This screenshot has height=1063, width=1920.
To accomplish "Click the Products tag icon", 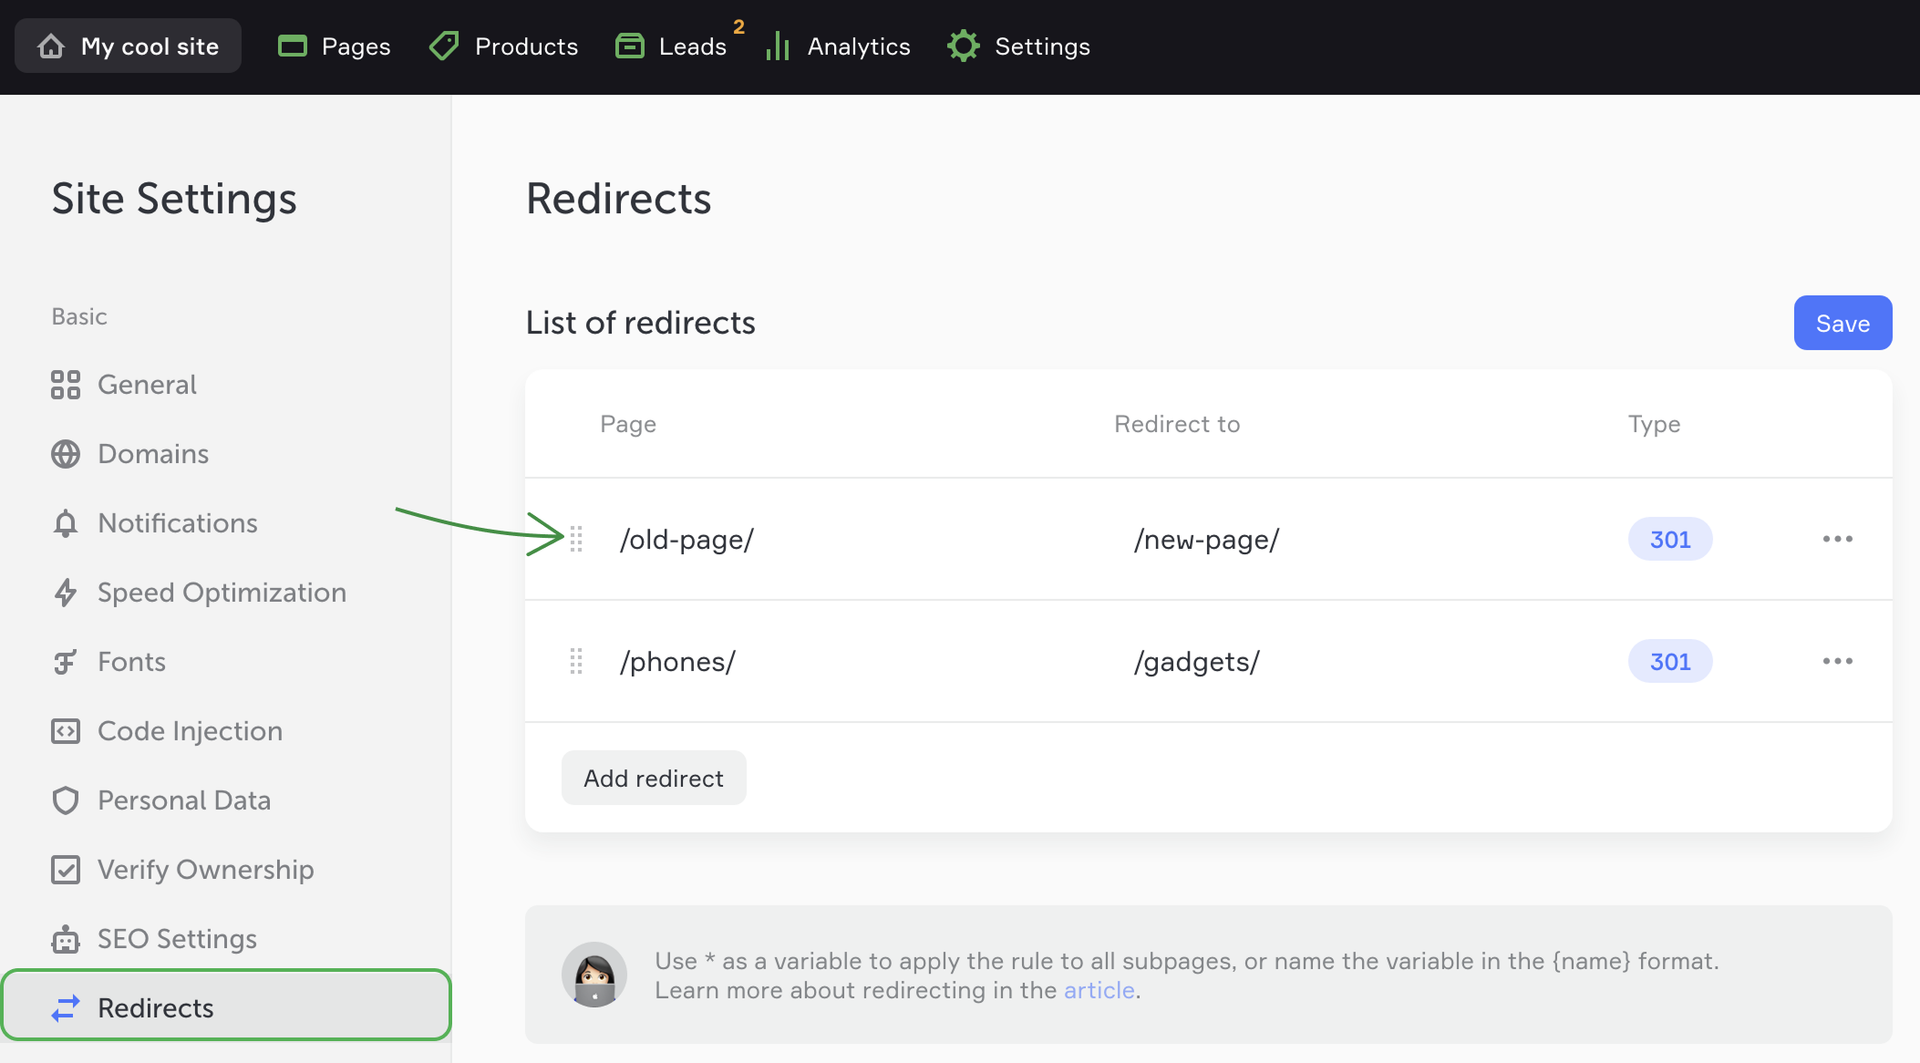I will tap(444, 46).
